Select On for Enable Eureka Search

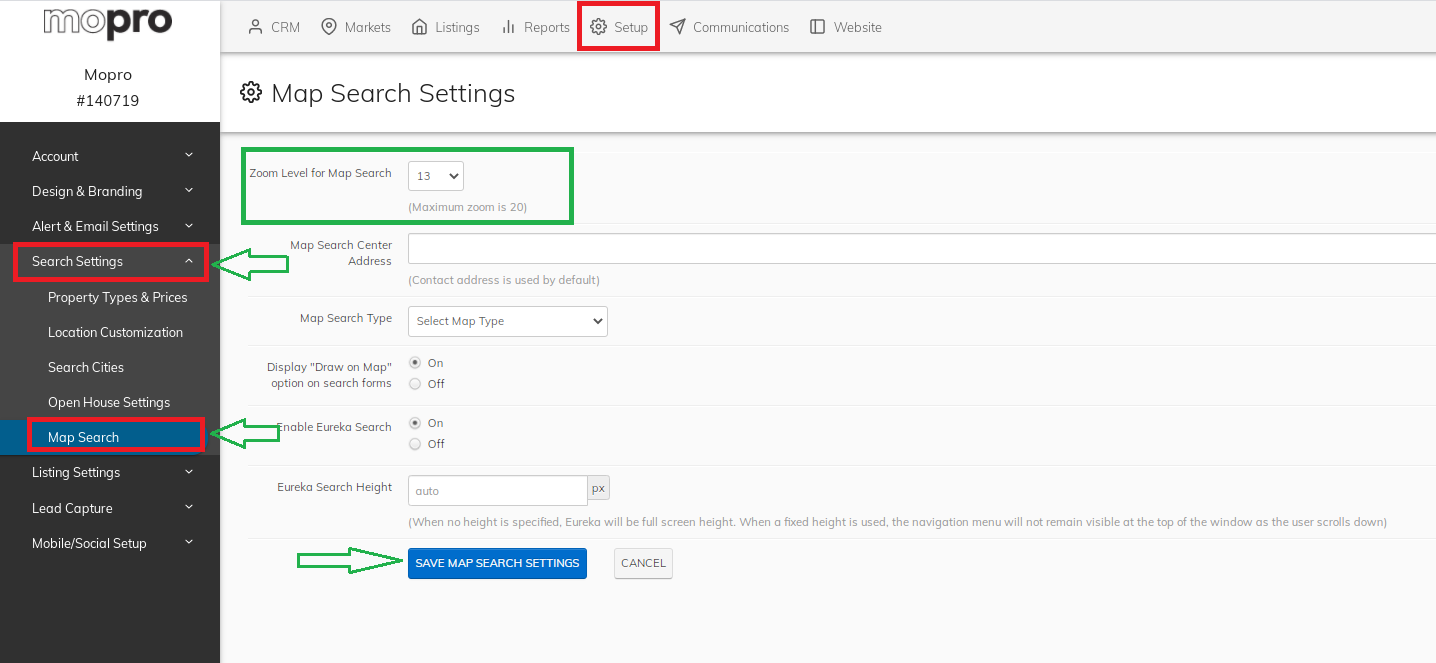tap(415, 423)
